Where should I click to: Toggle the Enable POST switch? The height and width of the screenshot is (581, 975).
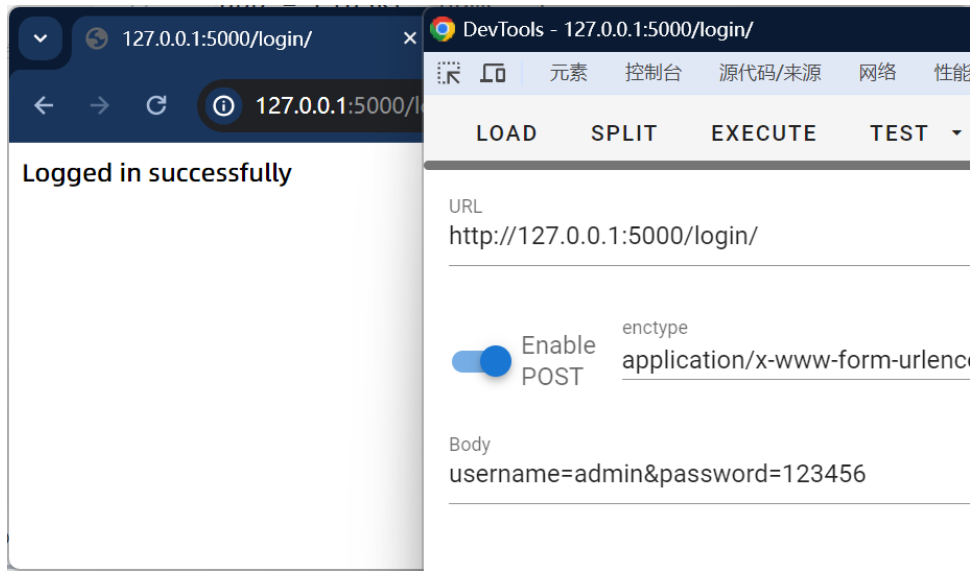coord(482,361)
